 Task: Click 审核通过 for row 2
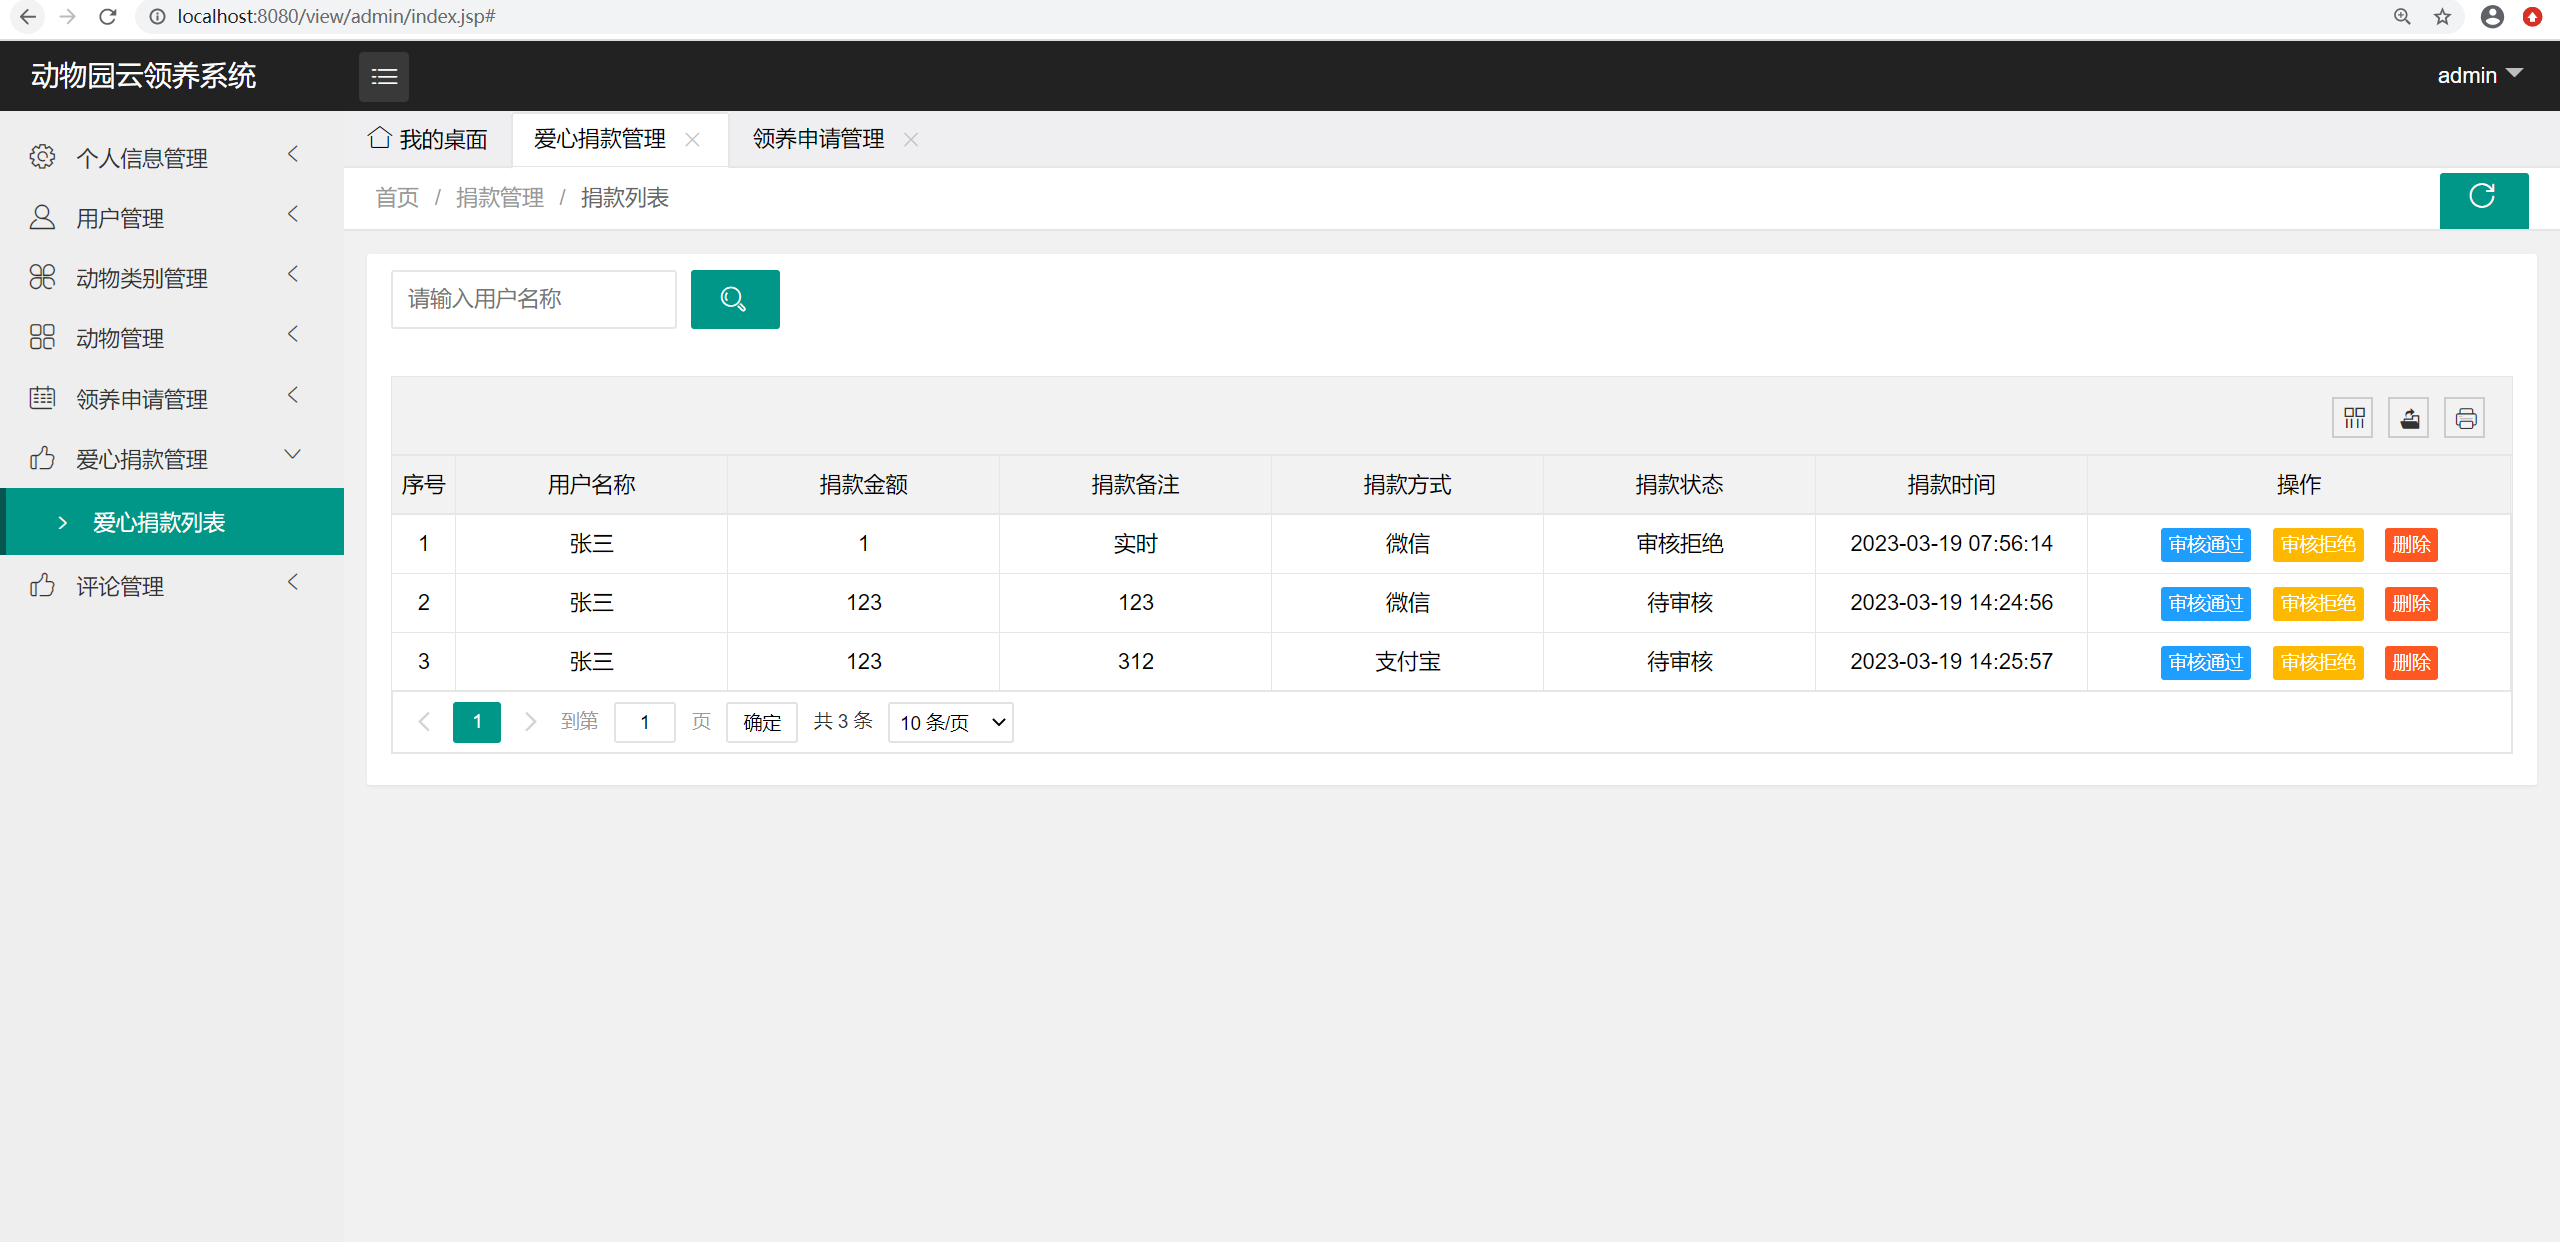point(2205,603)
